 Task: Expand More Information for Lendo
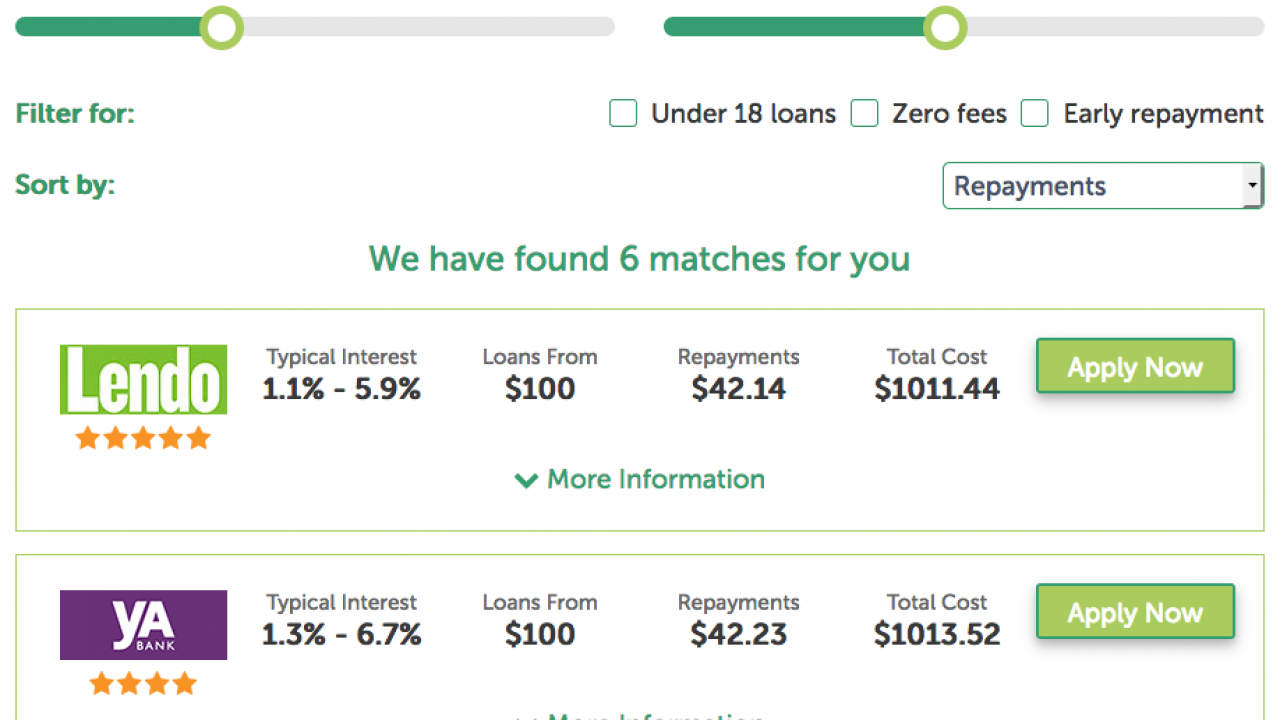pyautogui.click(x=640, y=480)
